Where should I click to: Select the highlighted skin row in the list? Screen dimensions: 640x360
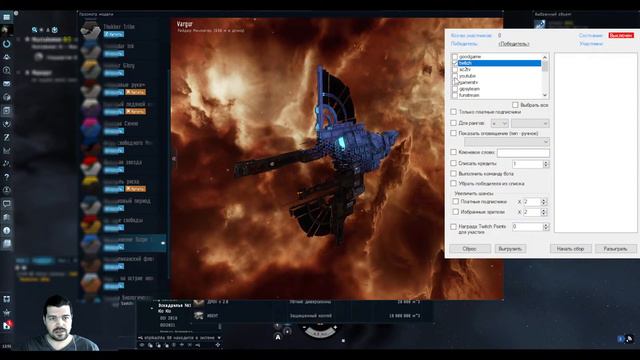[123, 243]
